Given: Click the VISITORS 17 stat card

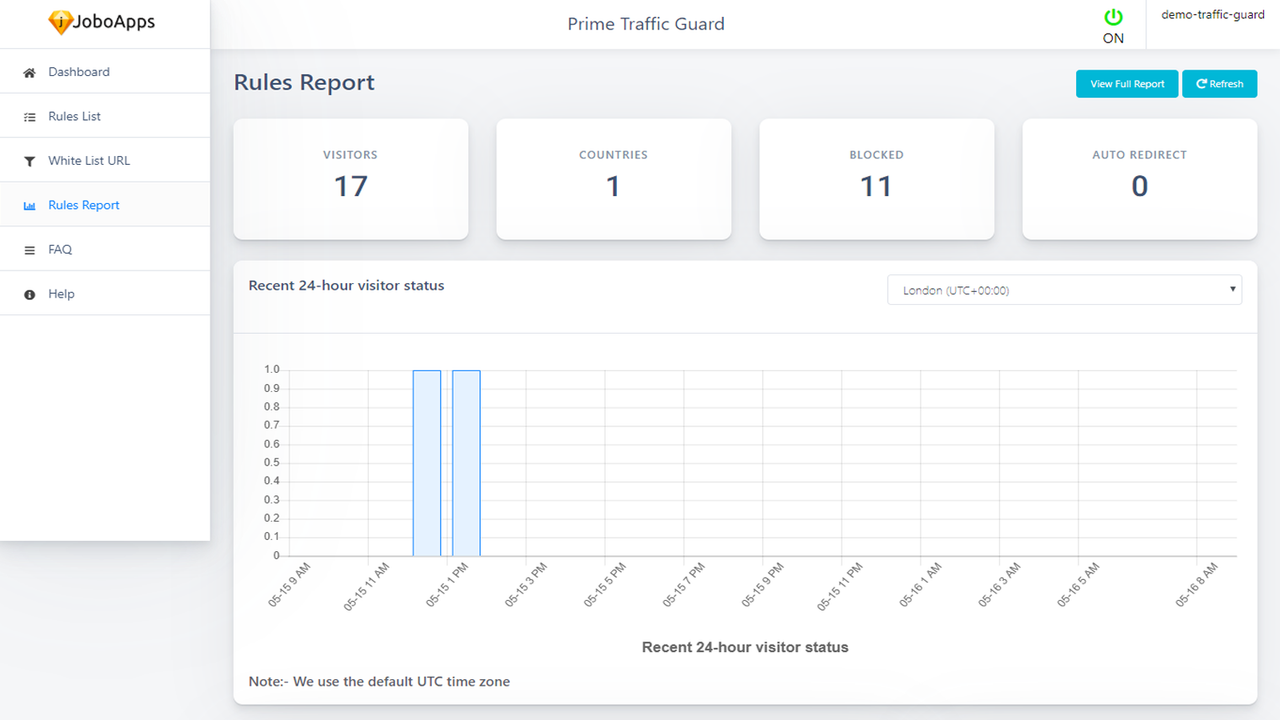Looking at the screenshot, I should [351, 179].
